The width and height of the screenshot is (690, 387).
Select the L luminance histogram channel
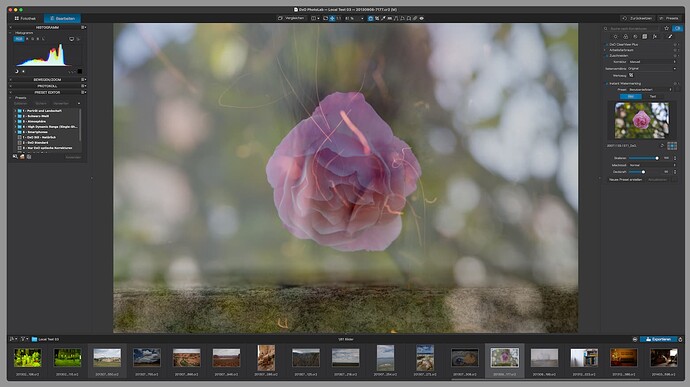pos(43,39)
